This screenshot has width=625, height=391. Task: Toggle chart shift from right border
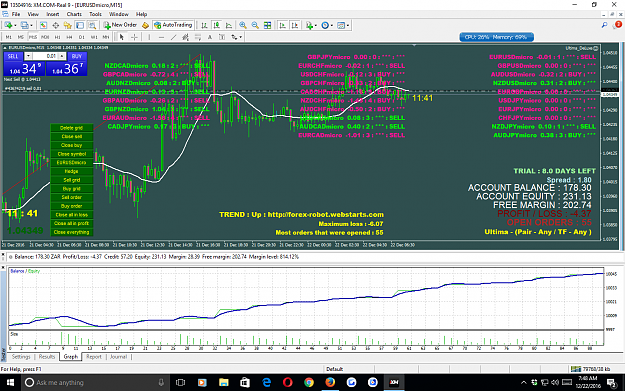(x=295, y=25)
